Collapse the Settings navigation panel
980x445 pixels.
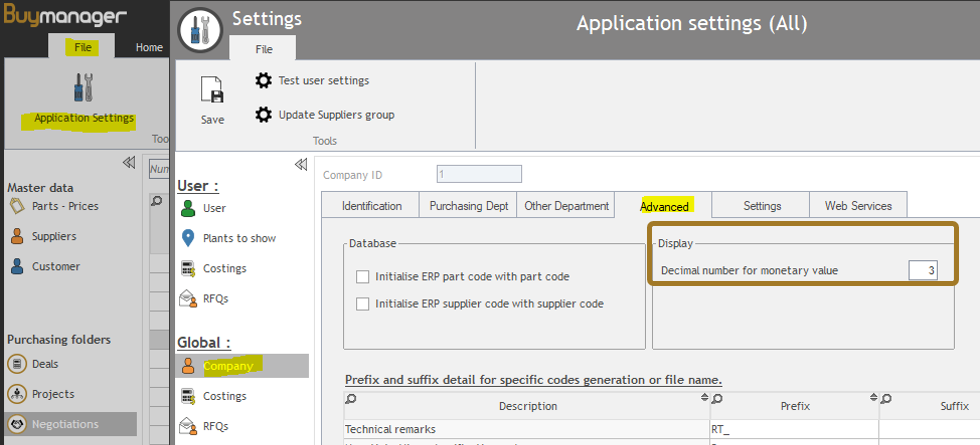pyautogui.click(x=301, y=165)
